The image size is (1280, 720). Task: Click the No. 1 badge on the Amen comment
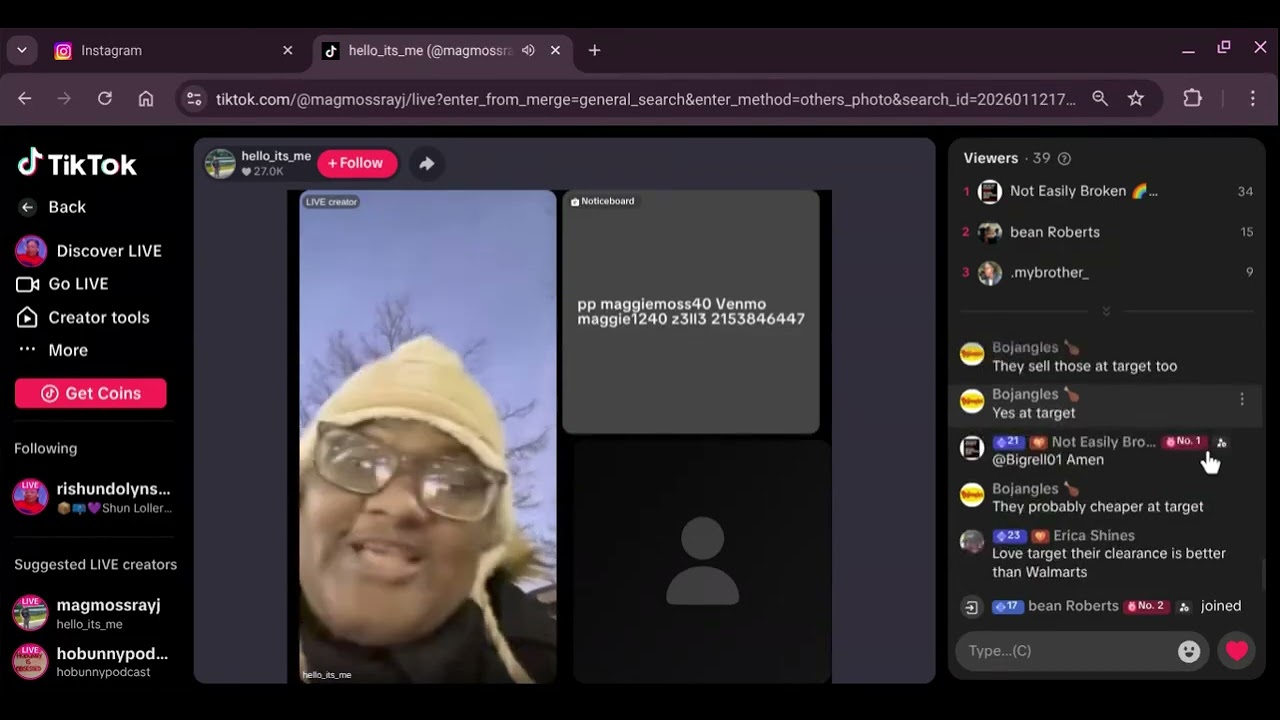click(1184, 441)
